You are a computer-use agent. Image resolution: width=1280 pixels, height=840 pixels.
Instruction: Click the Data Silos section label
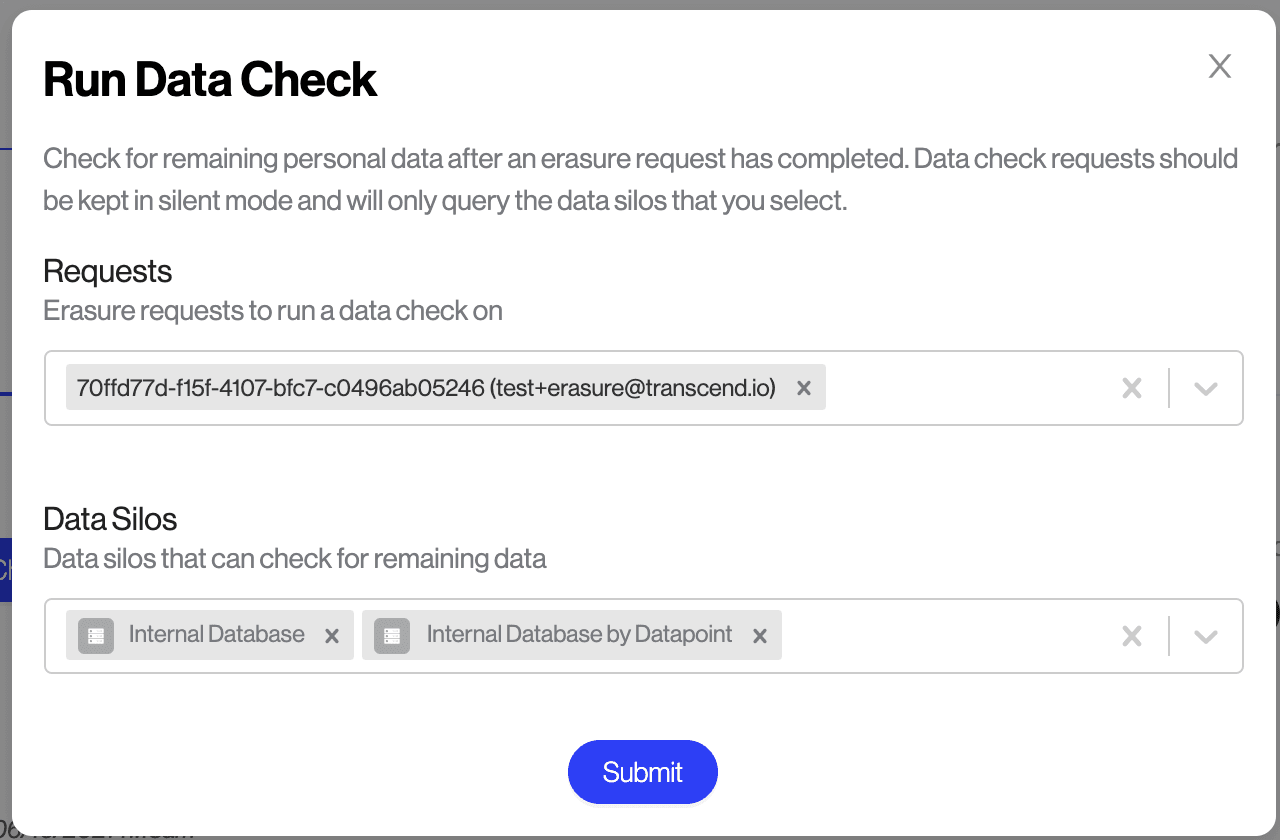click(110, 519)
